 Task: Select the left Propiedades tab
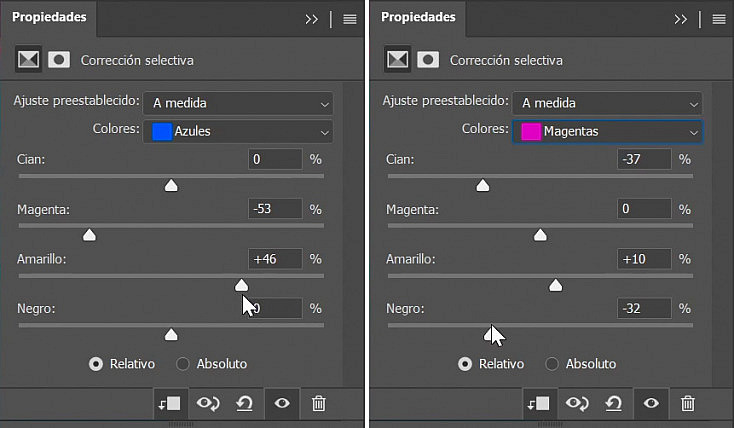(x=49, y=17)
